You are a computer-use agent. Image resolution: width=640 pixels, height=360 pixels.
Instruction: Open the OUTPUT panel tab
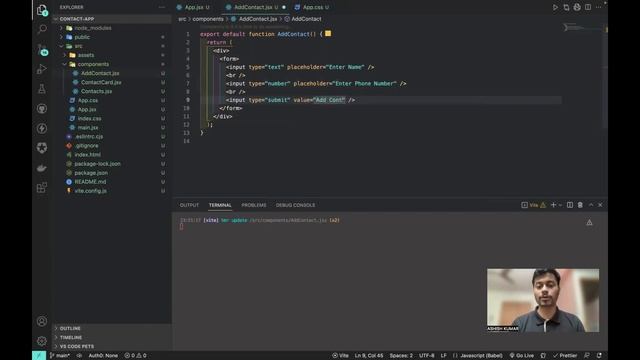coord(189,205)
